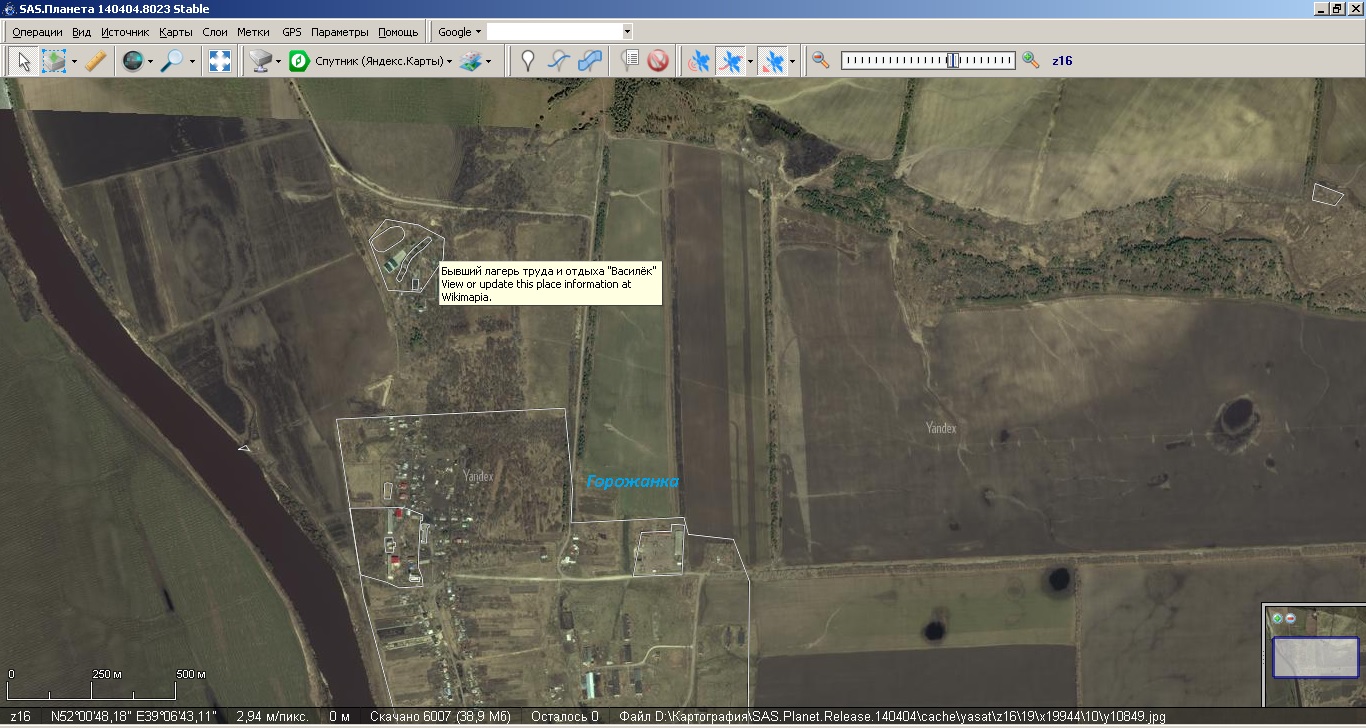The height and width of the screenshot is (728, 1366).
Task: Expand the layers overlay dropdown arrow
Action: click(488, 62)
